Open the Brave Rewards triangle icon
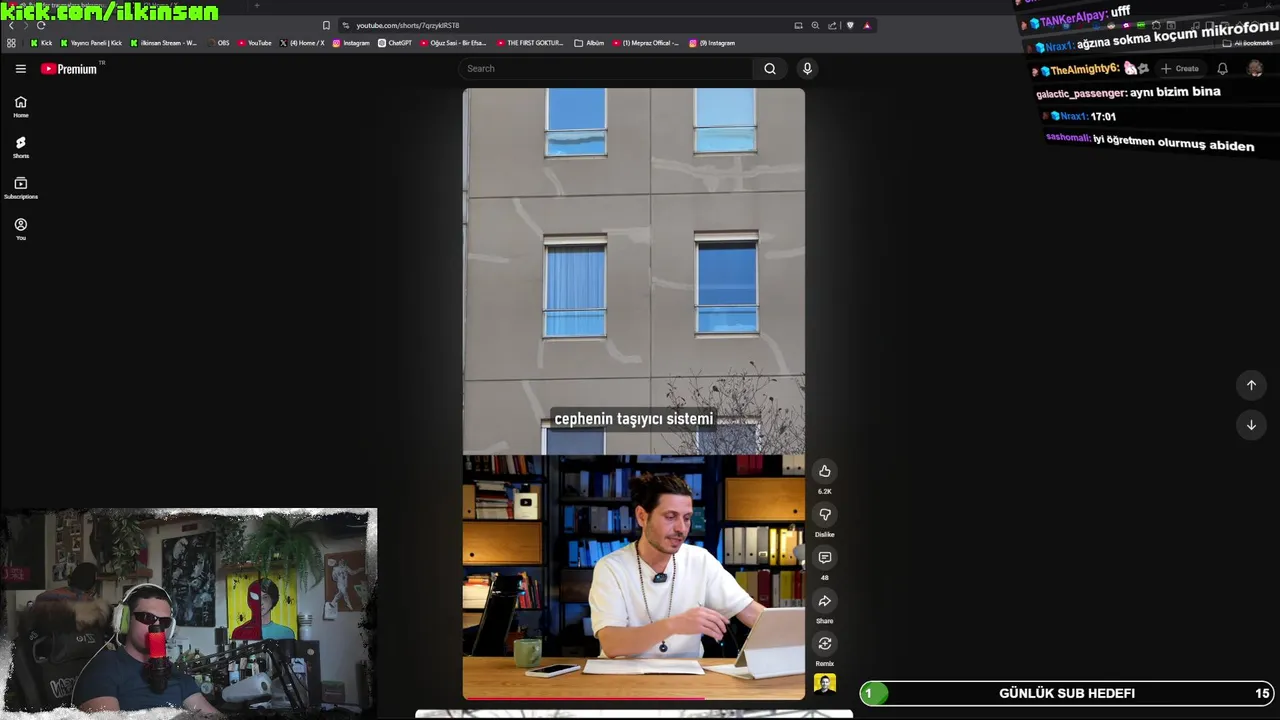 [867, 25]
